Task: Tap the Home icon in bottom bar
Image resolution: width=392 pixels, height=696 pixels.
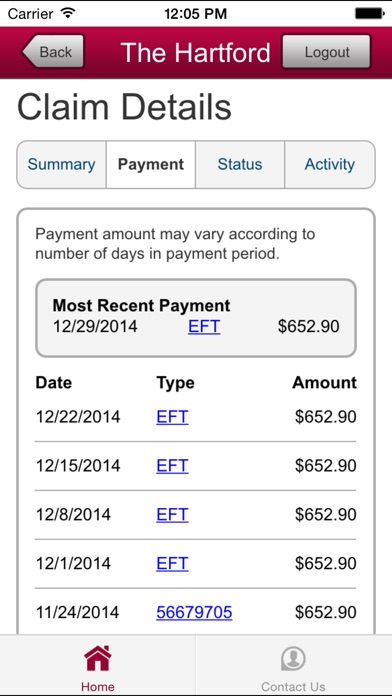Action: click(98, 658)
